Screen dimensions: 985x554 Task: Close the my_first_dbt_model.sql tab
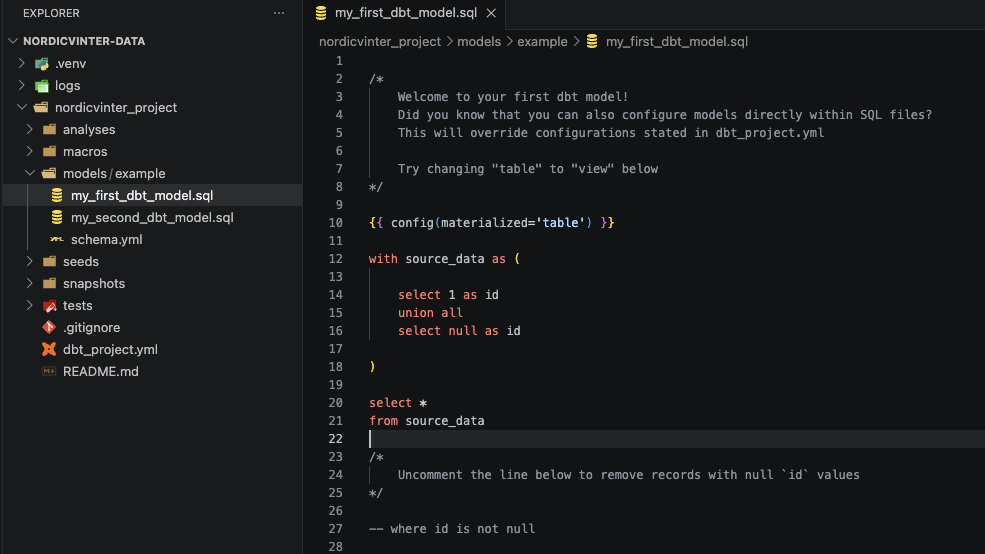coord(491,13)
